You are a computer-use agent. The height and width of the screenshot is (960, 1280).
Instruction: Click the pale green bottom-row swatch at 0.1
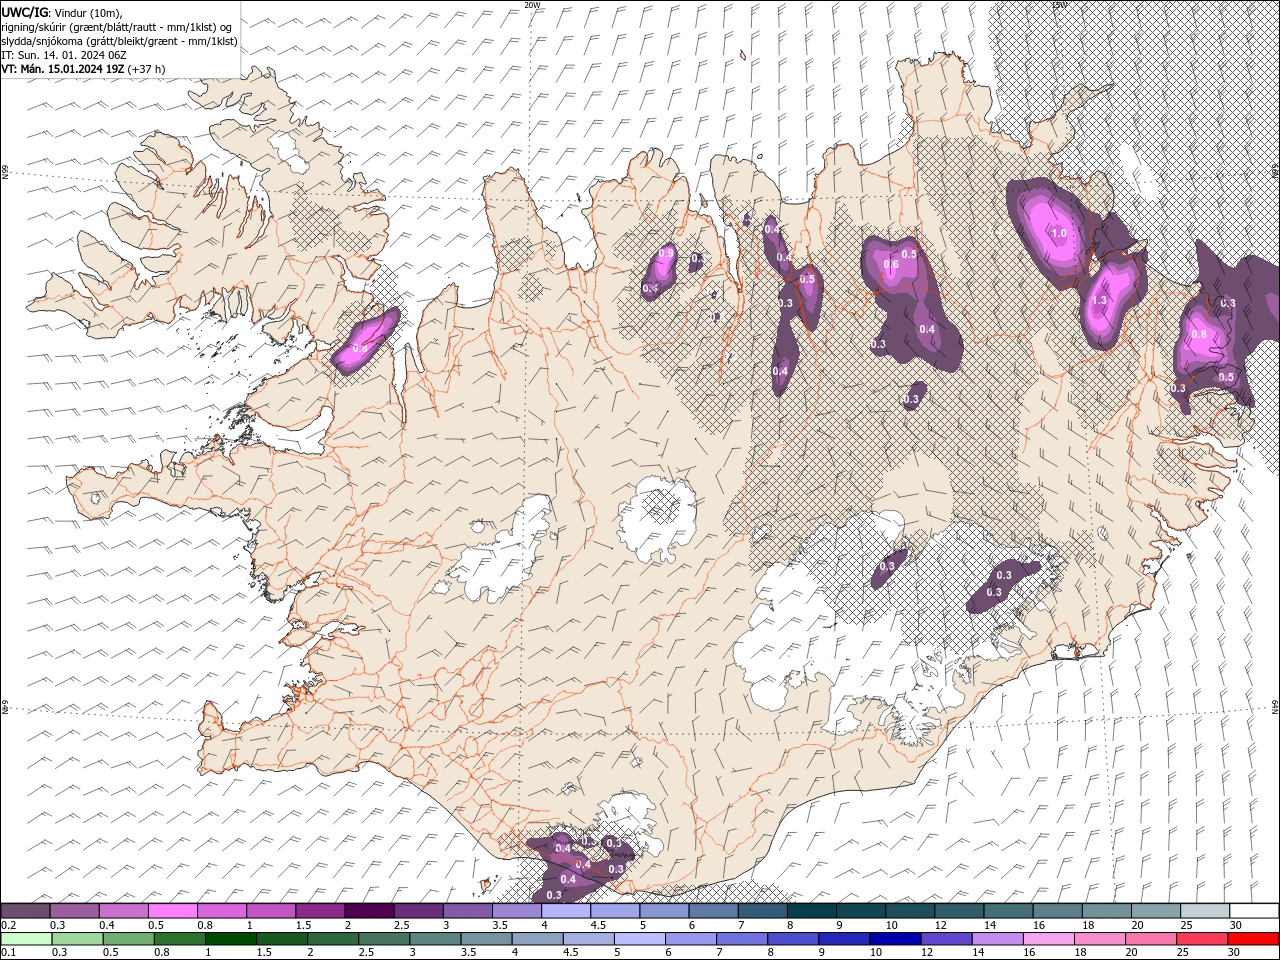tap(26, 939)
